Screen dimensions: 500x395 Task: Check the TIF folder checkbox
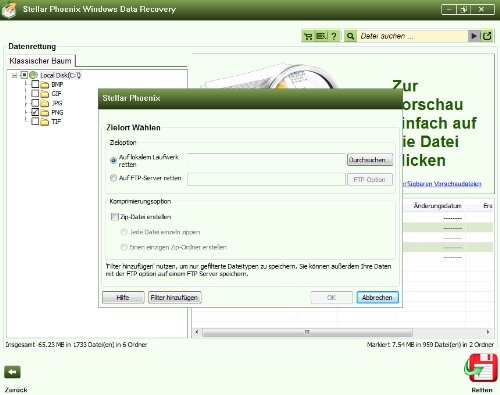click(35, 121)
